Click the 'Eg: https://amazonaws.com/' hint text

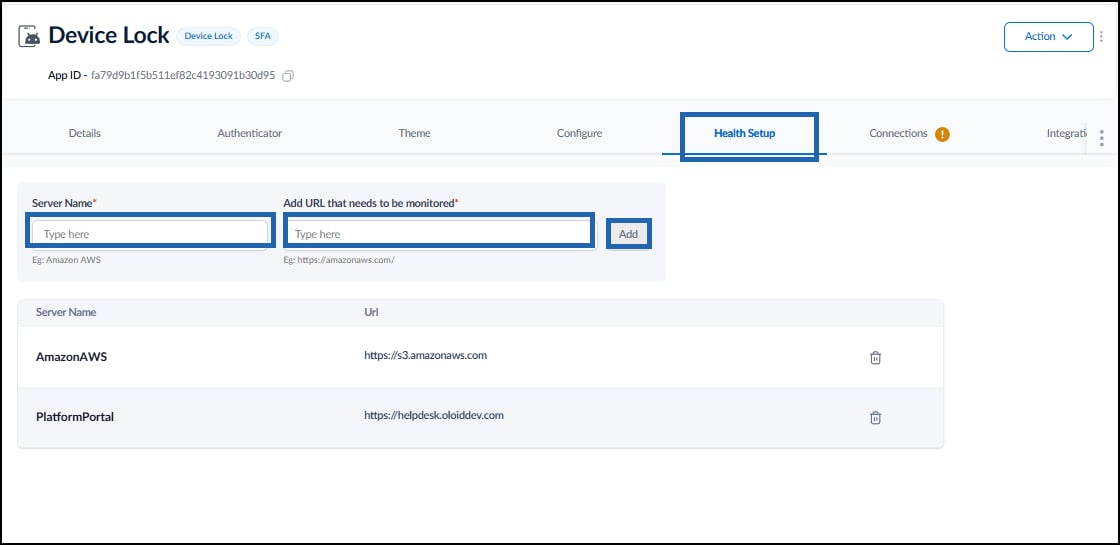point(339,260)
